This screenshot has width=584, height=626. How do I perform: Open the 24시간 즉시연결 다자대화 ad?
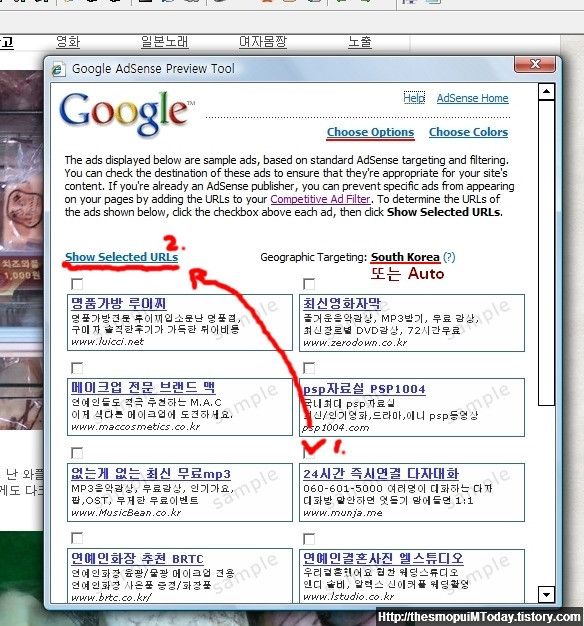tap(381, 473)
